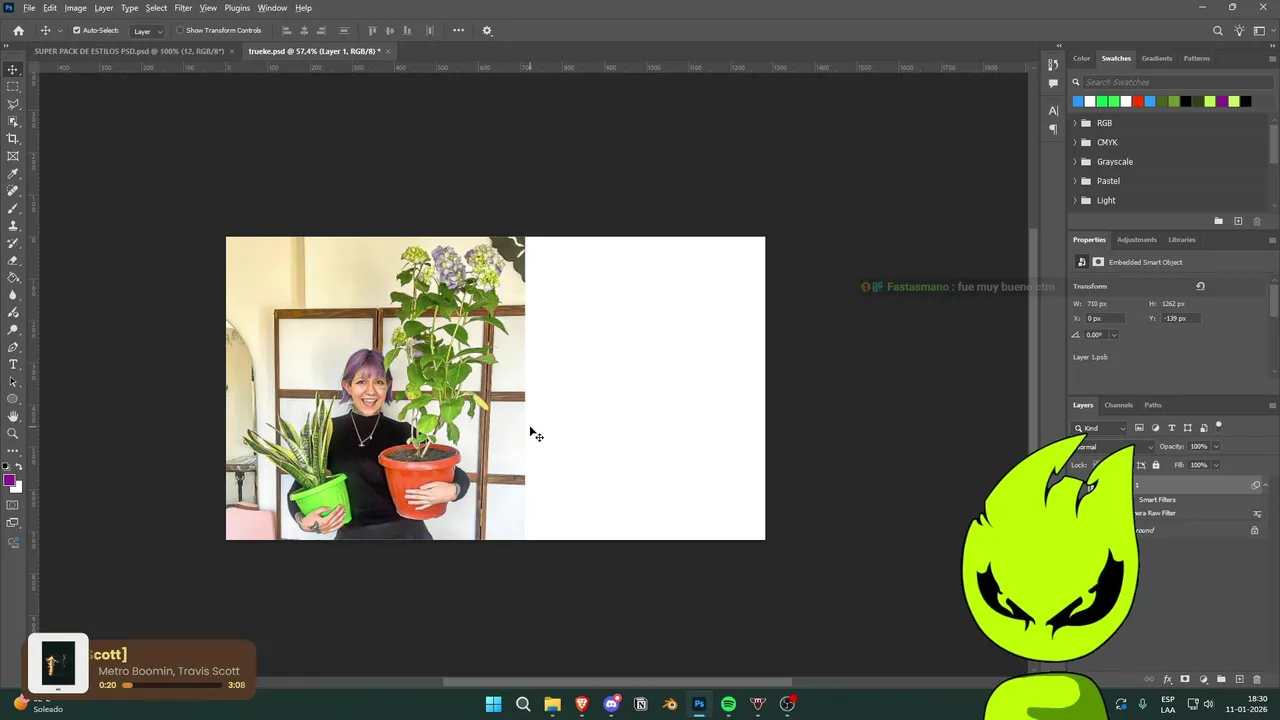Image resolution: width=1280 pixels, height=720 pixels.
Task: Select the Eyedropper tool
Action: (13, 174)
